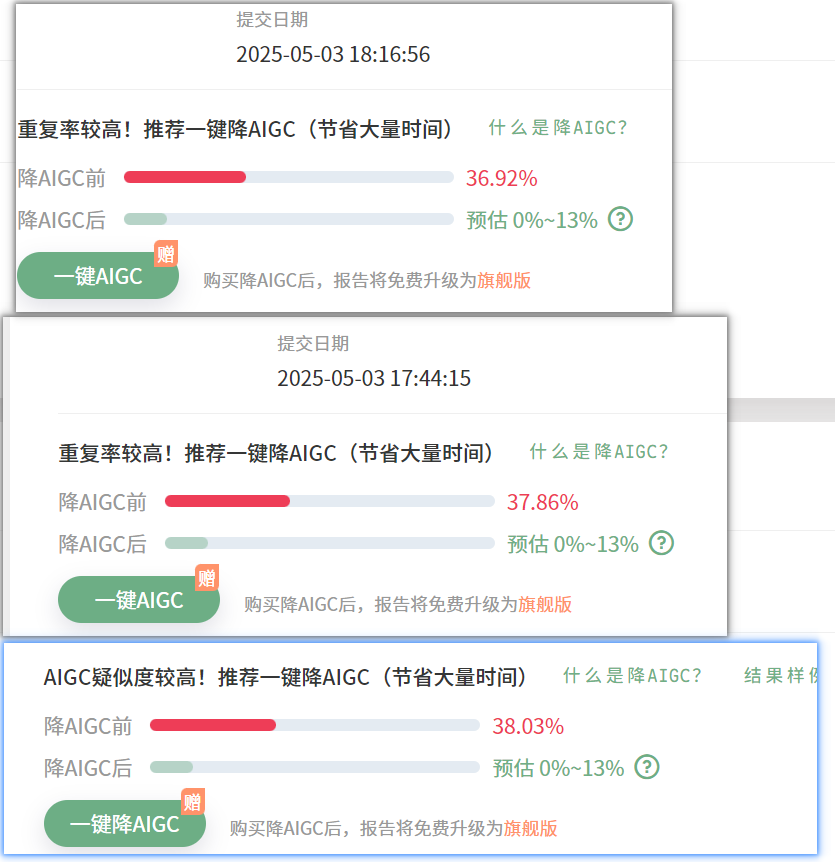Open 什么是降AIGC? link in middle card
This screenshot has width=835, height=862.
tap(599, 452)
